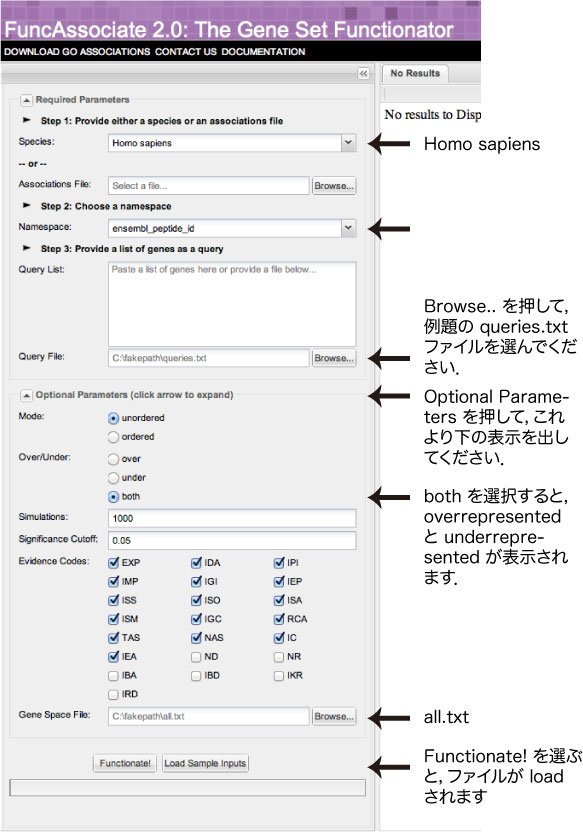Select the over radio option
This screenshot has height=832, width=583.
tap(113, 459)
